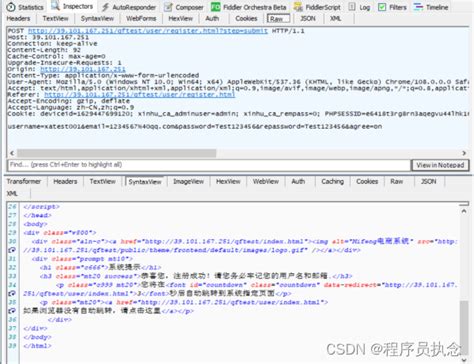Click the Inspectors magnifier icon
The height and width of the screenshot is (364, 474).
point(55,5)
